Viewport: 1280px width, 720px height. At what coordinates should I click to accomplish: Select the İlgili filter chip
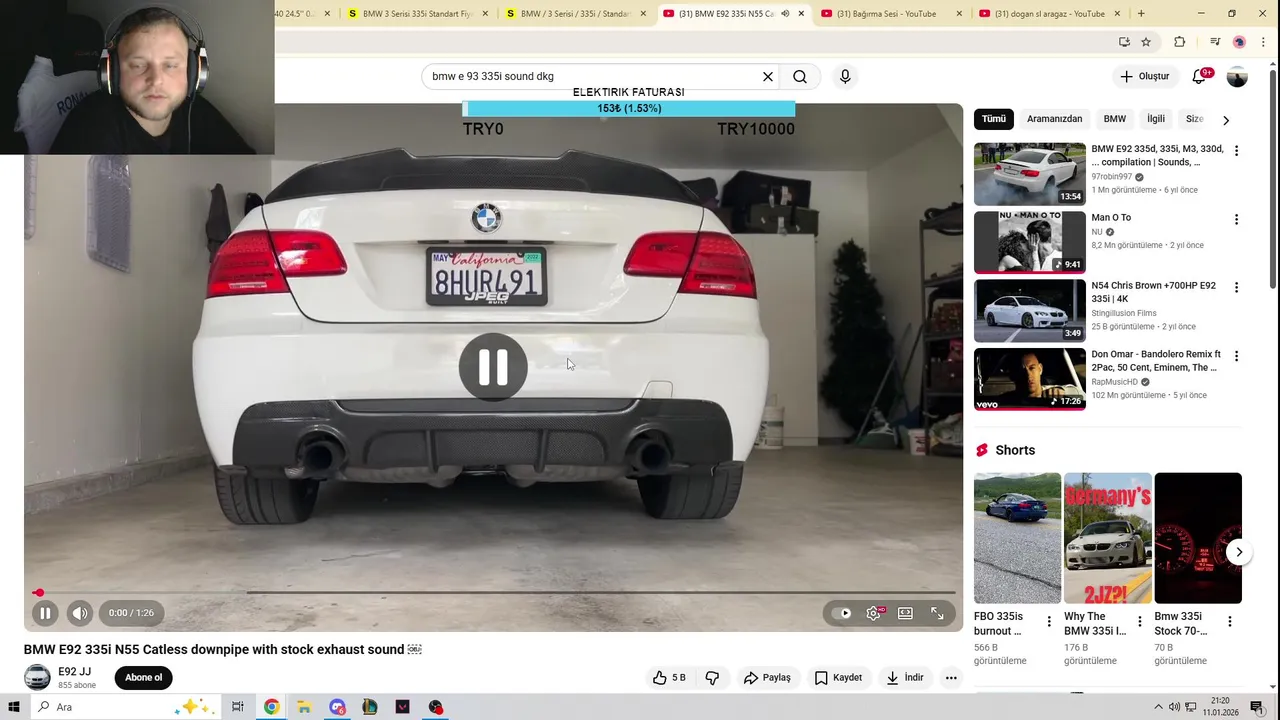pos(1156,119)
